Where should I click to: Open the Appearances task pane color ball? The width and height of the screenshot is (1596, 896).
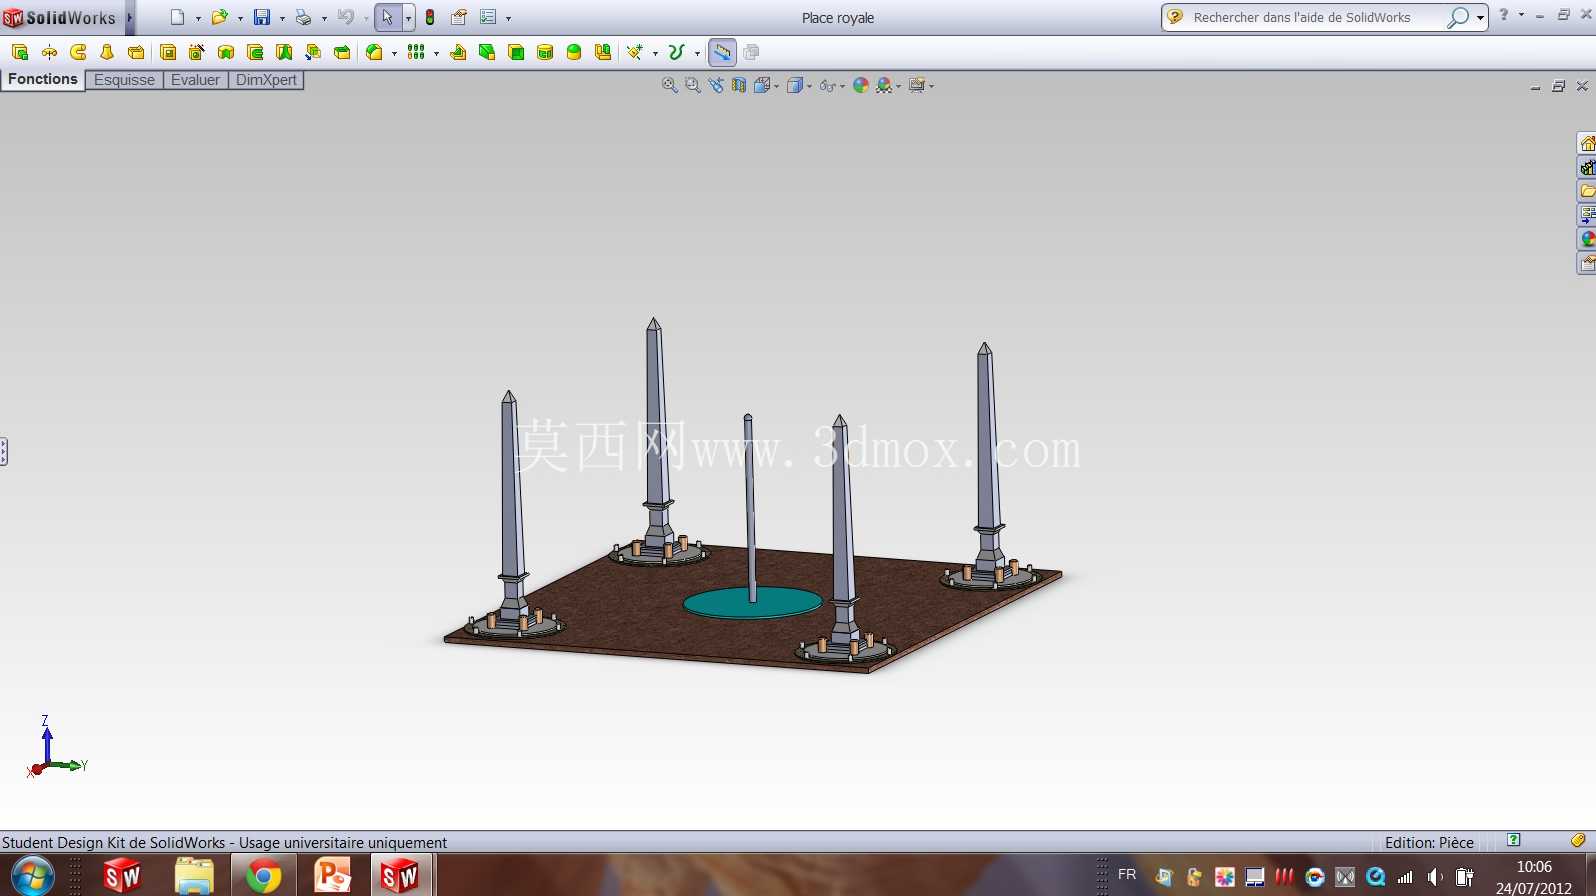pos(1587,239)
